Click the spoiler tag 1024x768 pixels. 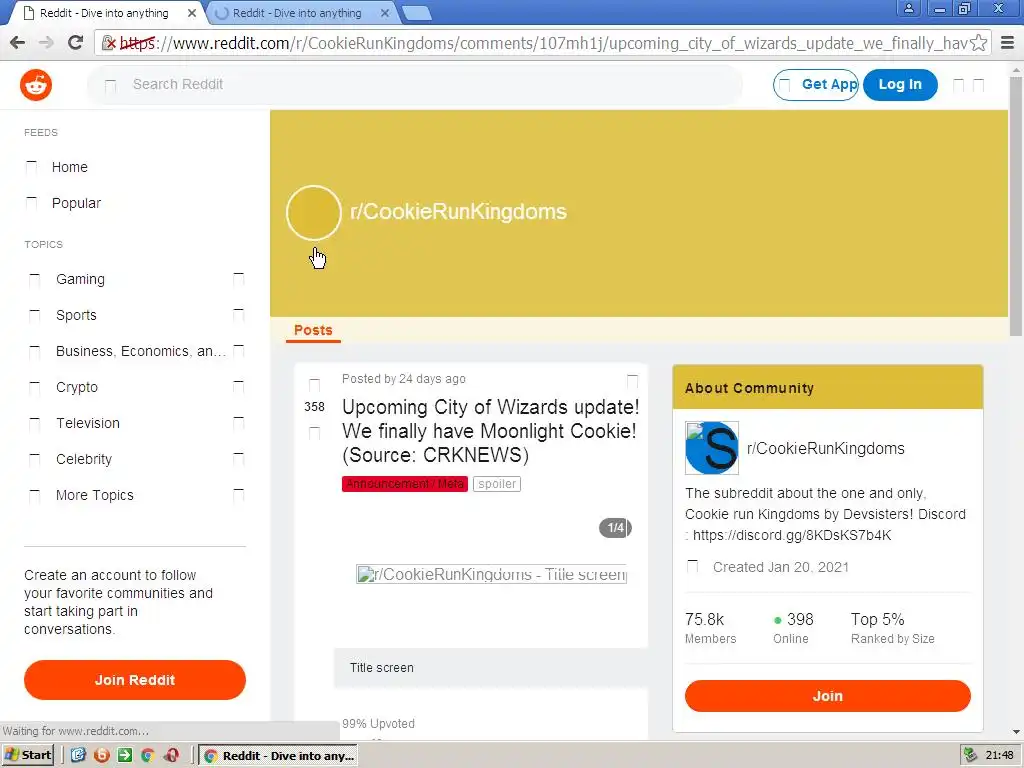497,484
